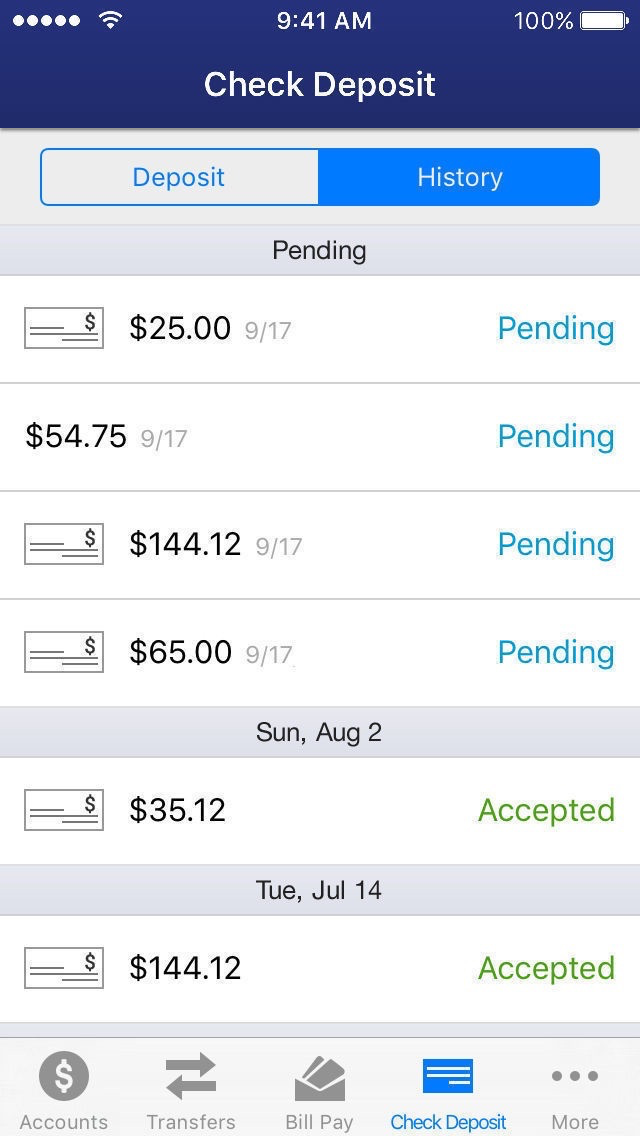
Task: Tap the battery indicator in status bar
Action: point(604,20)
